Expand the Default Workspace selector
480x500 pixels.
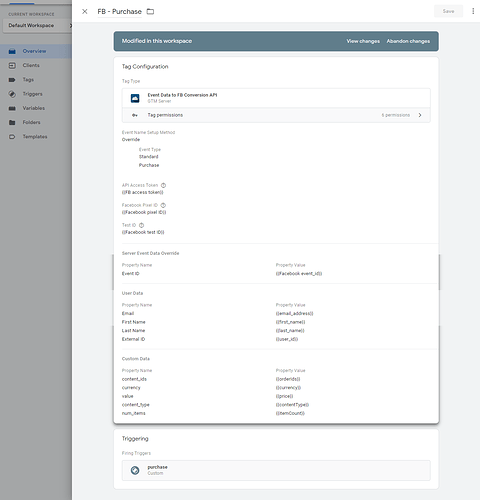tap(37, 26)
